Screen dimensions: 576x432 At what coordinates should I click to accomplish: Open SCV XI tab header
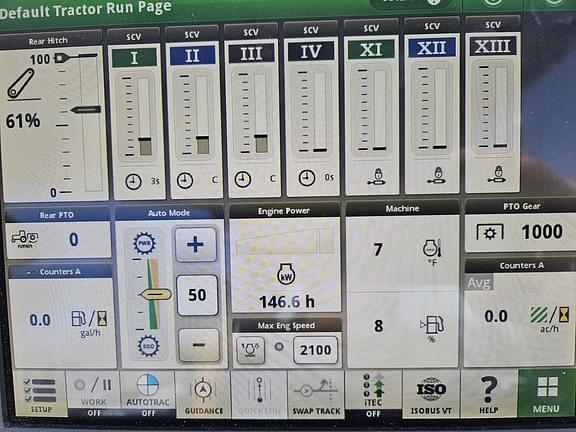(371, 50)
